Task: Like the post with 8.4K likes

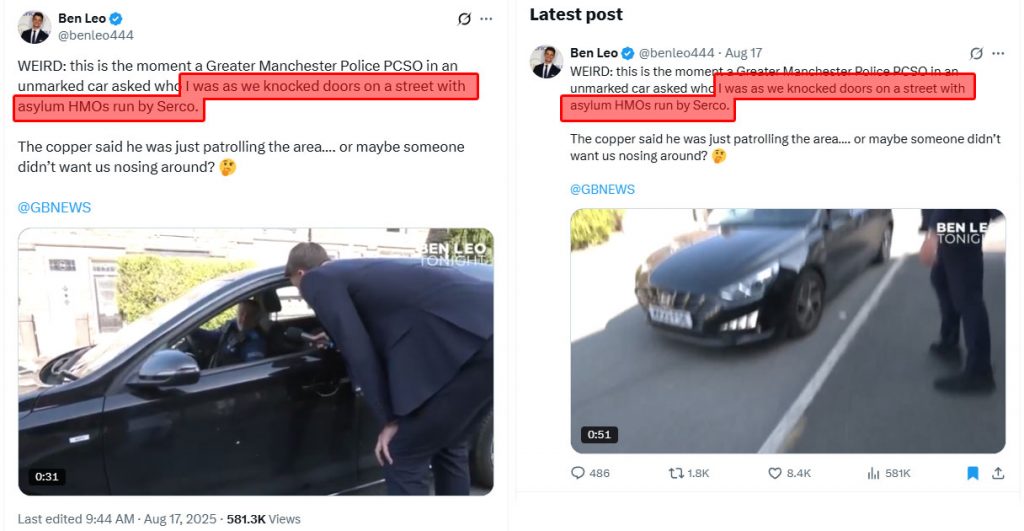Action: coord(775,473)
